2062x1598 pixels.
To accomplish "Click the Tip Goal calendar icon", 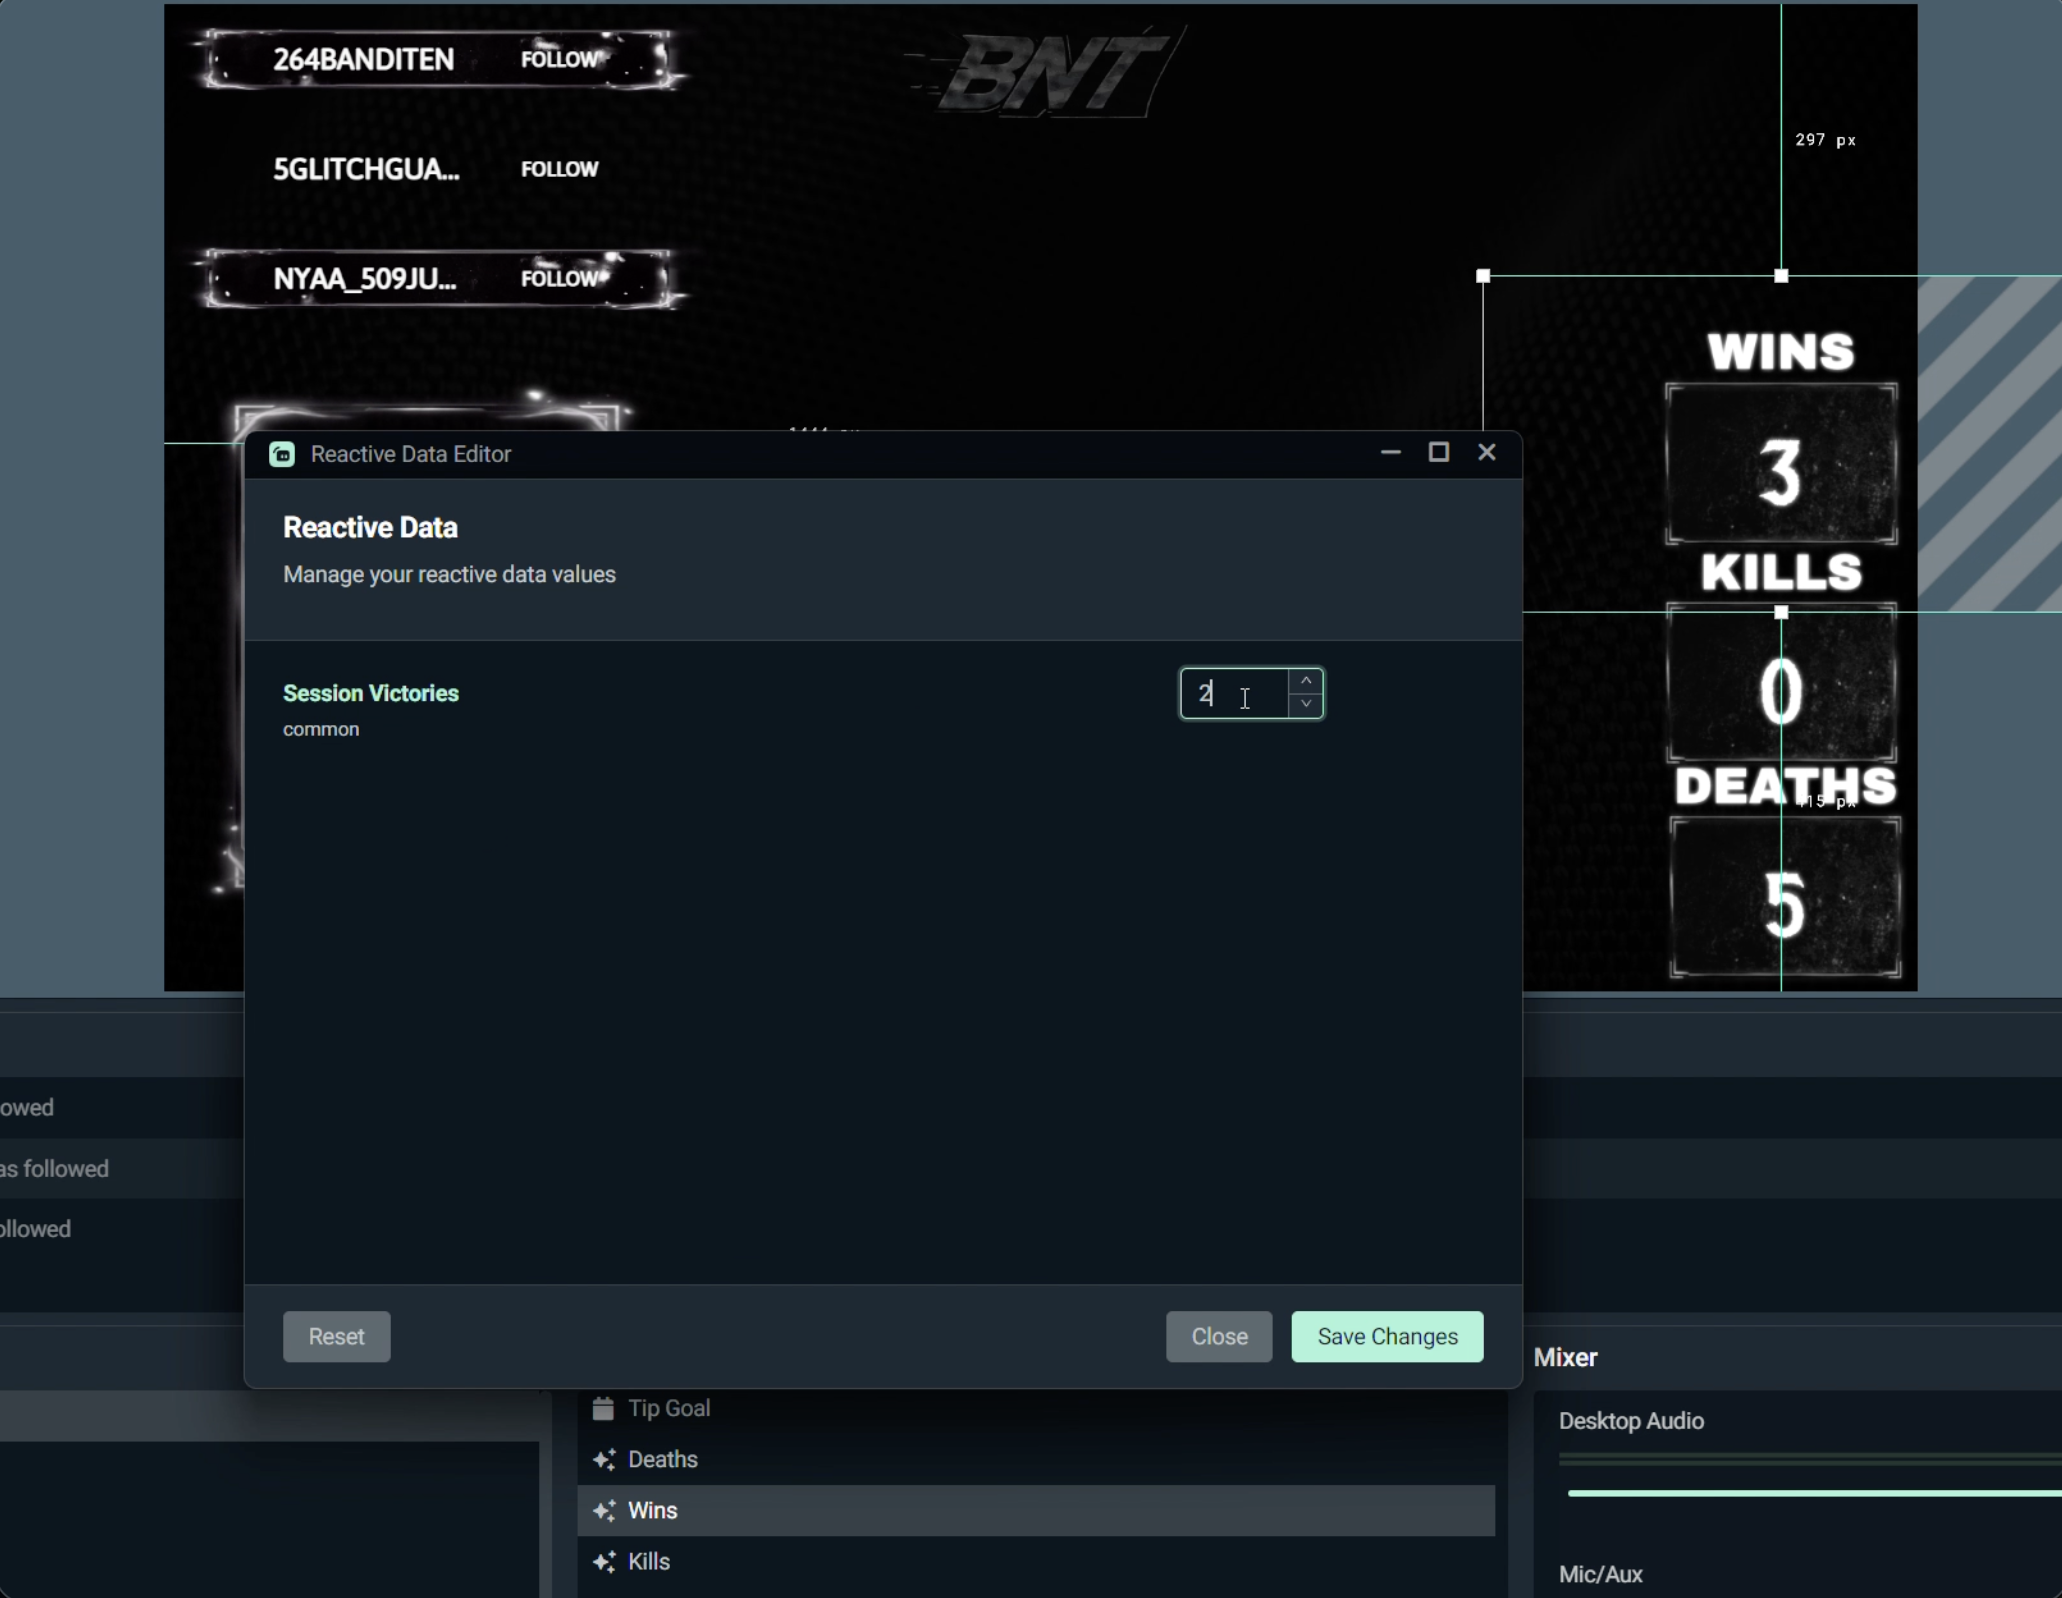I will 603,1409.
